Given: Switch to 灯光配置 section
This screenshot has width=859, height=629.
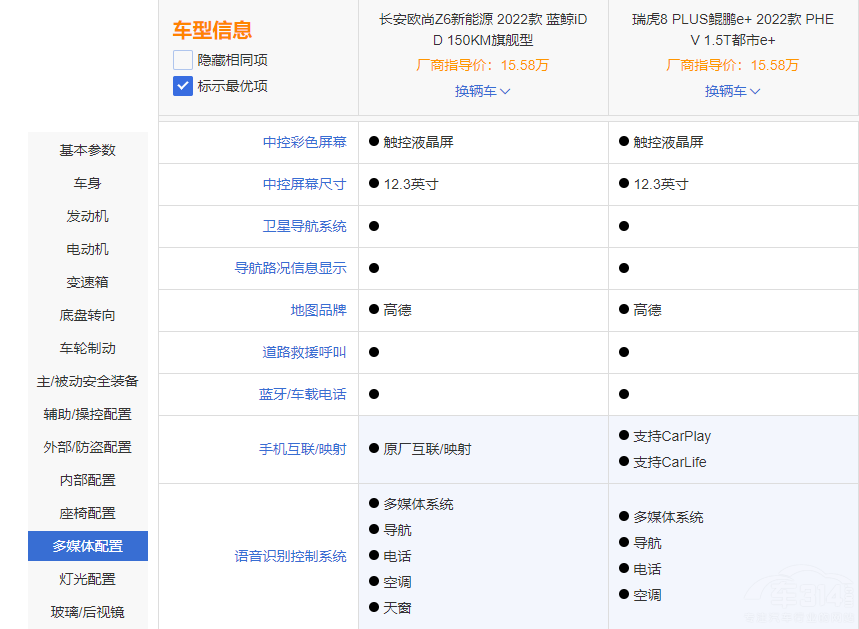Looking at the screenshot, I should click(88, 579).
